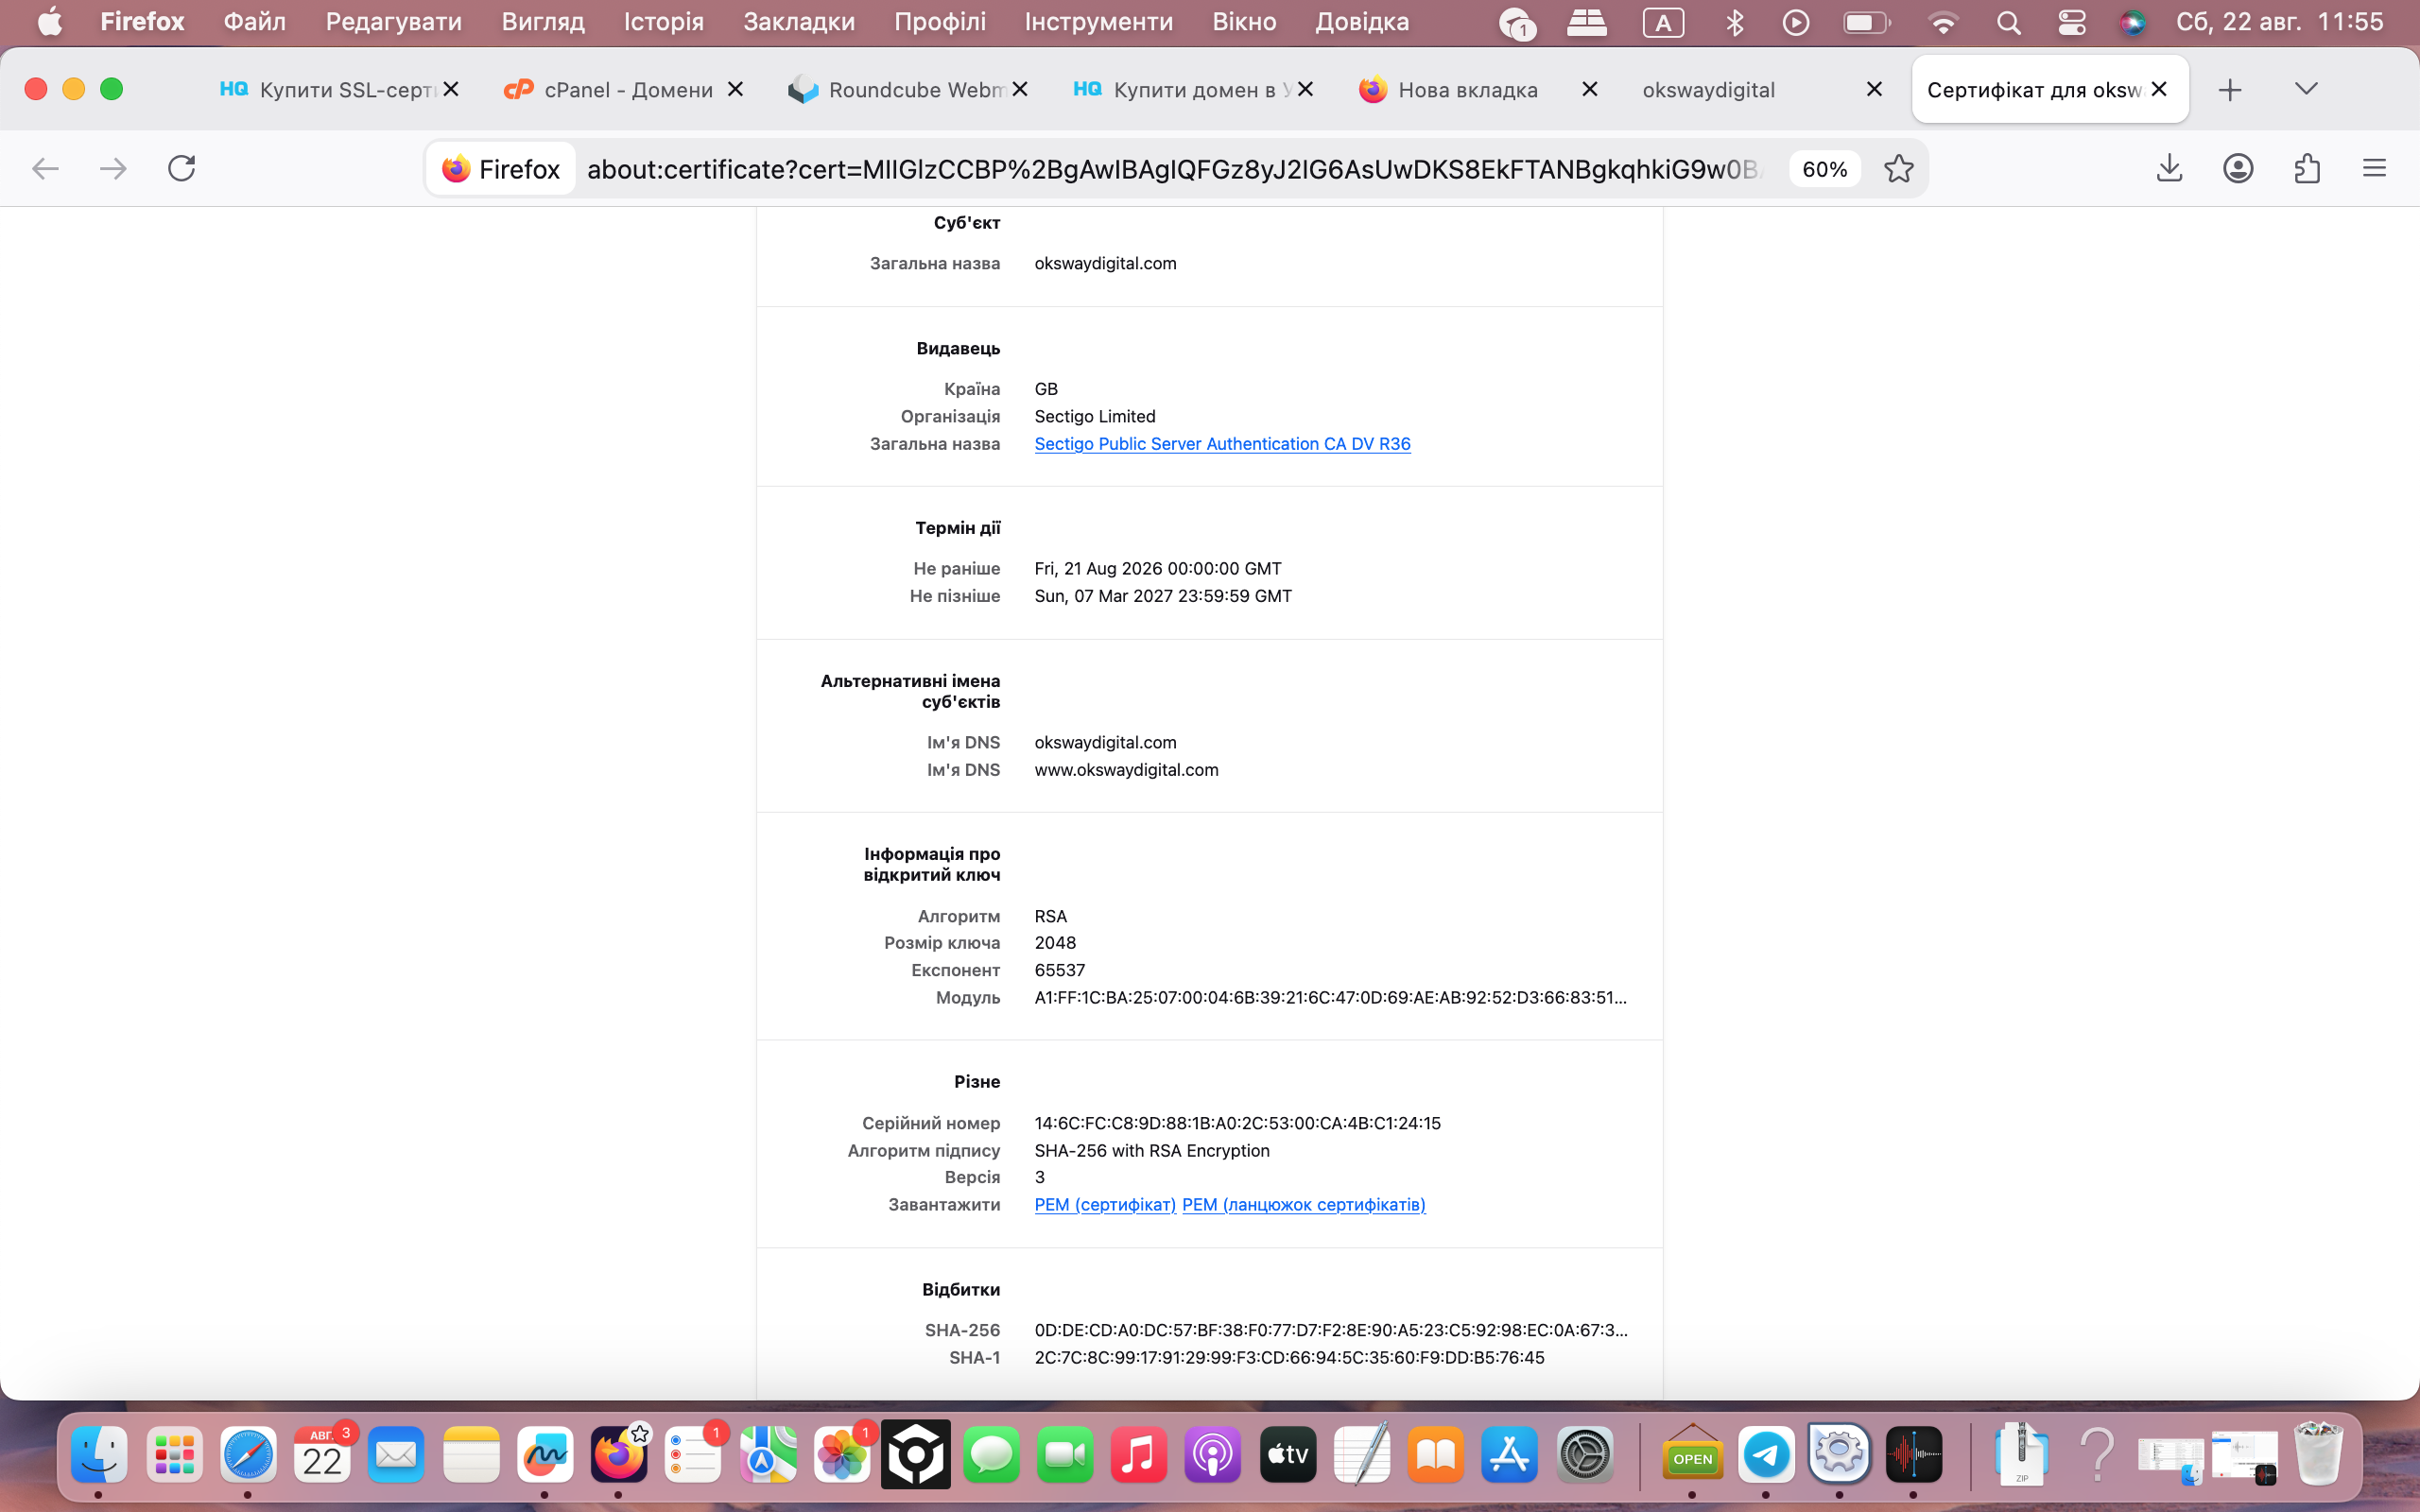
Task: Open the Firefox application menu
Action: coord(2375,168)
